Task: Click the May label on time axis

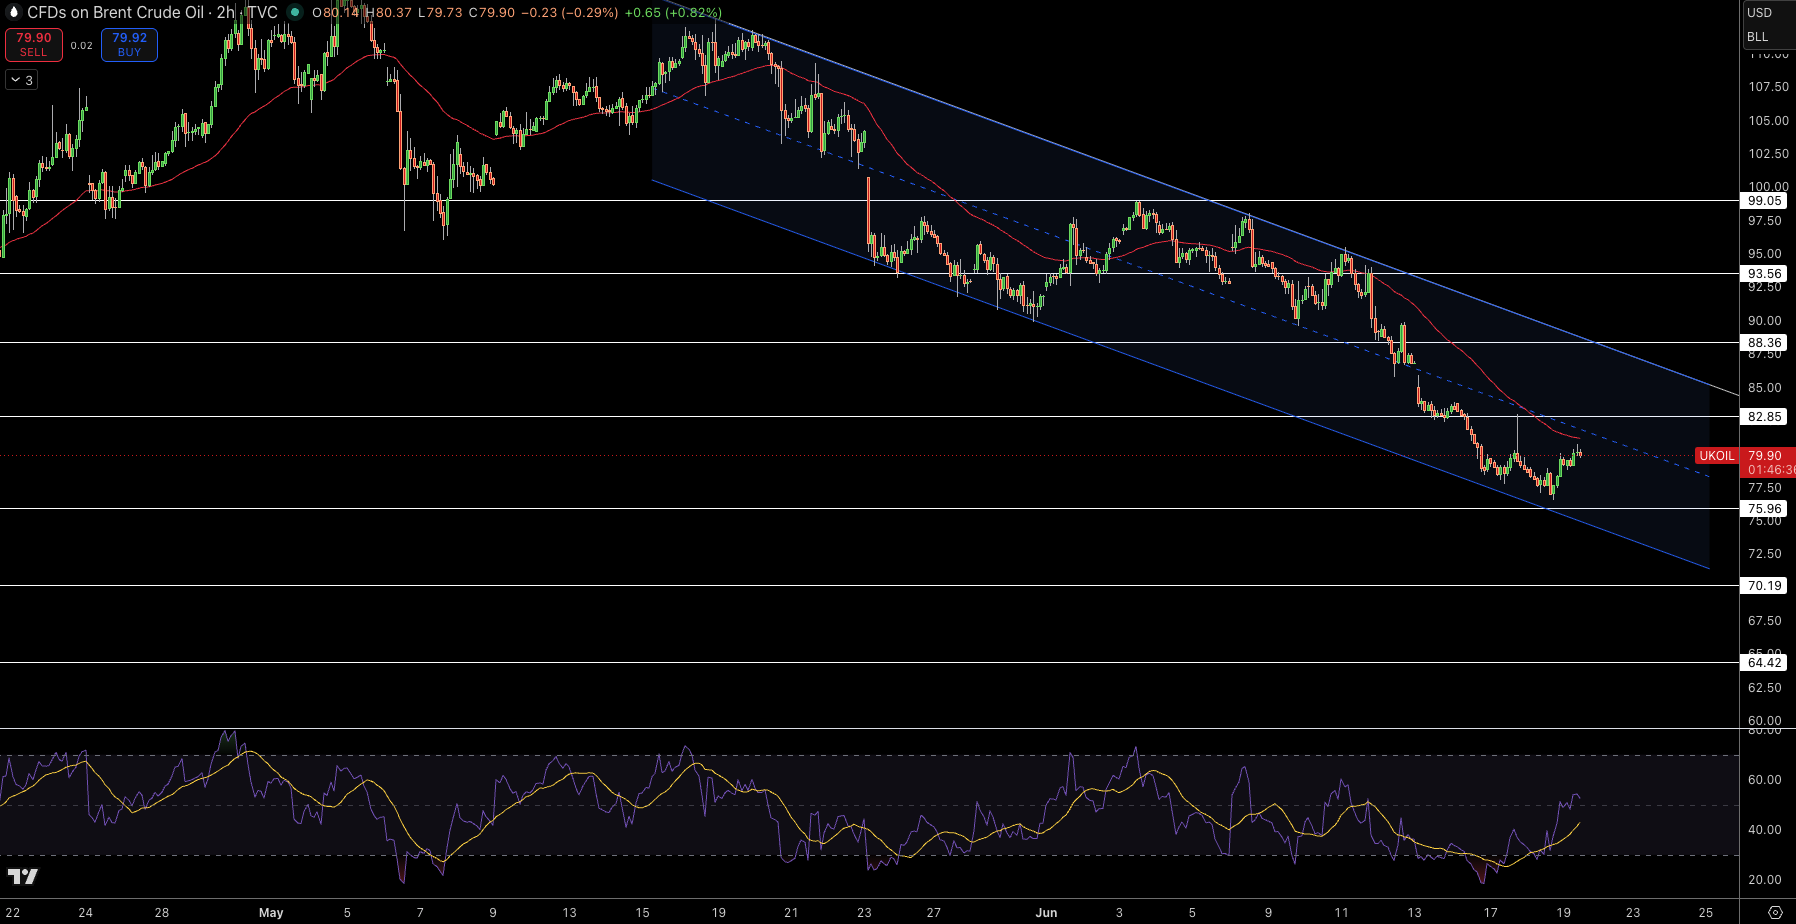Action: point(271,913)
